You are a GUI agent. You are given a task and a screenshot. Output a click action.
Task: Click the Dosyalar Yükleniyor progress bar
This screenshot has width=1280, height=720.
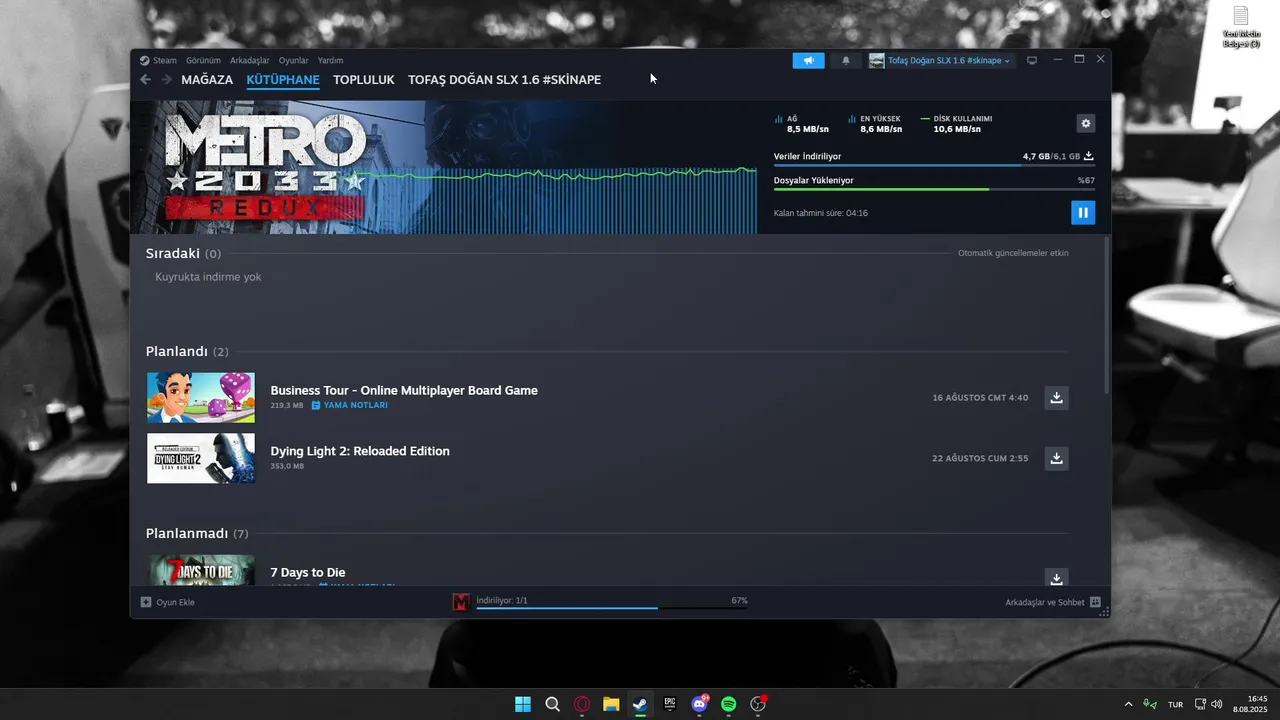(934, 189)
